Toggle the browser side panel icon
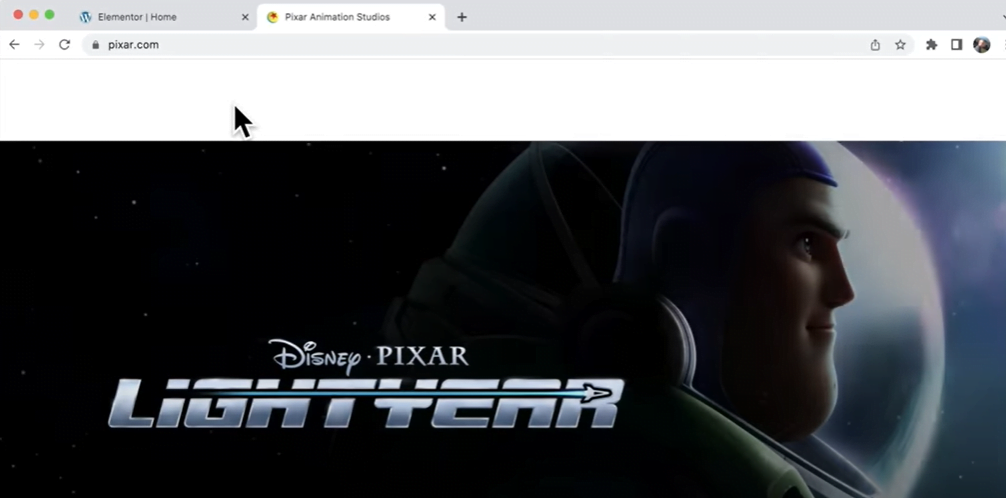Viewport: 1006px width, 498px height. click(957, 45)
